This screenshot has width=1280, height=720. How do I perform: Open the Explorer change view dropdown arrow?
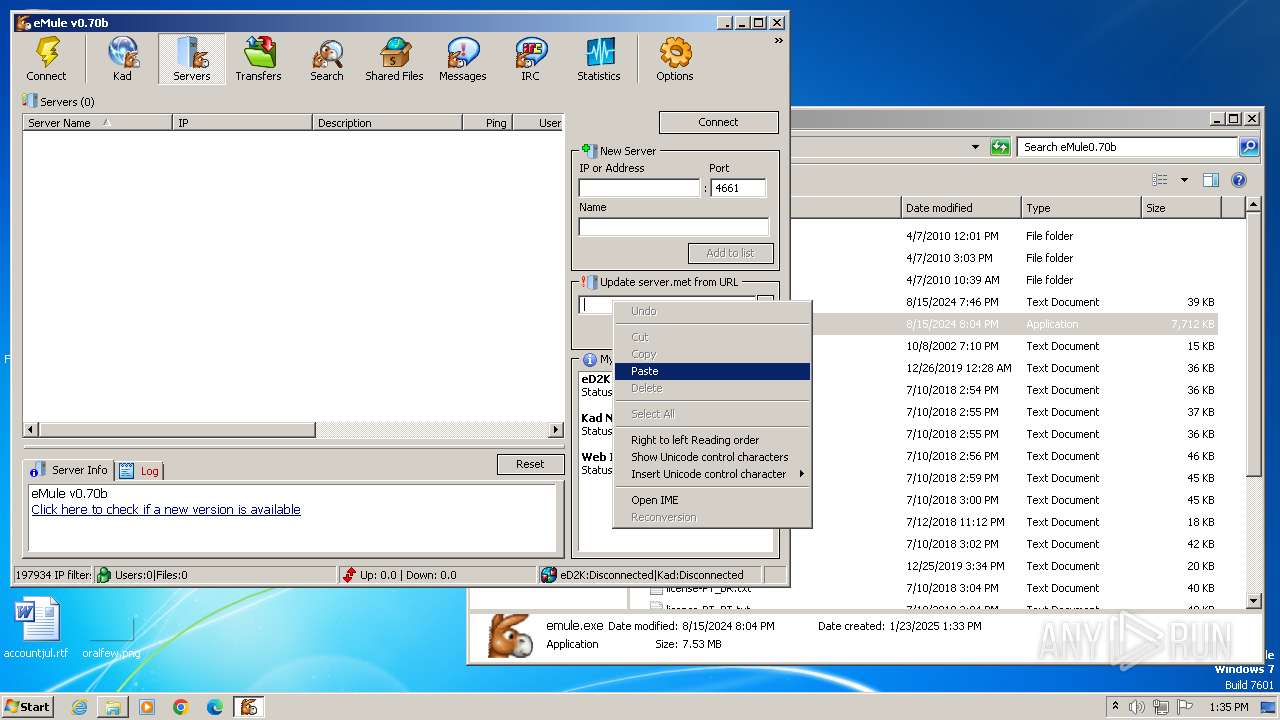coord(1184,180)
